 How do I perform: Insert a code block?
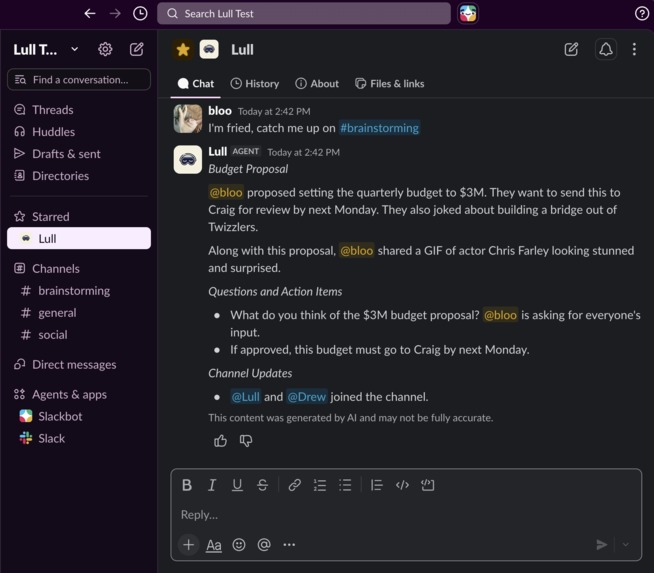[x=428, y=485]
